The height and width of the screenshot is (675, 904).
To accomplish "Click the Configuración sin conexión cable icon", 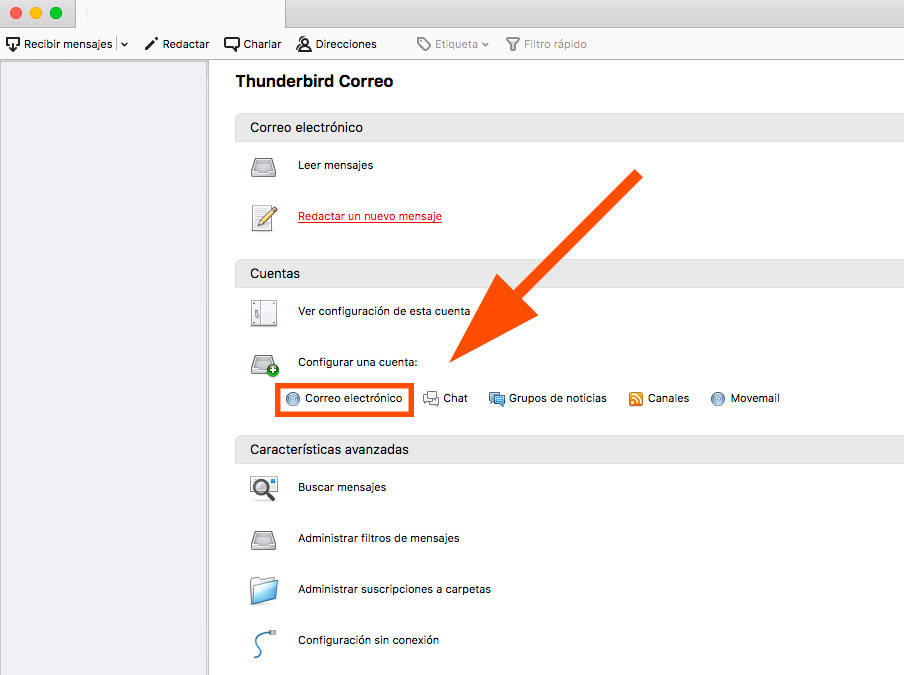I will 263,640.
